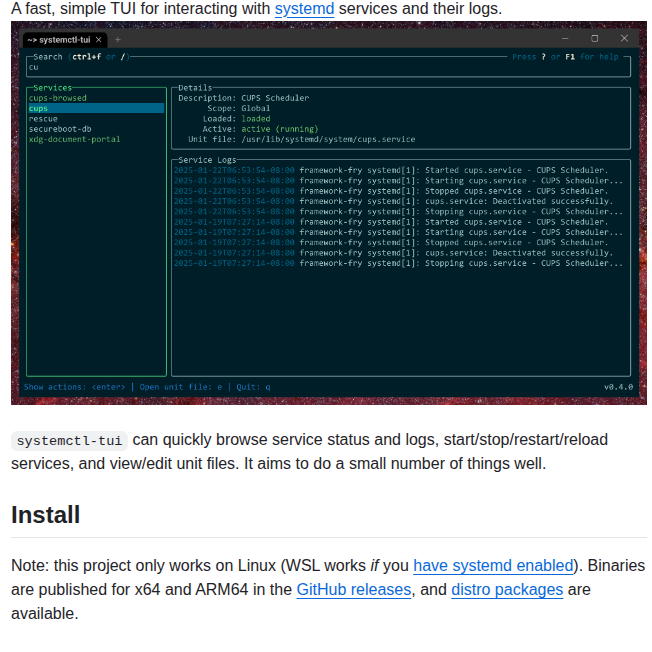Click the 'Services' panel title

coord(52,88)
